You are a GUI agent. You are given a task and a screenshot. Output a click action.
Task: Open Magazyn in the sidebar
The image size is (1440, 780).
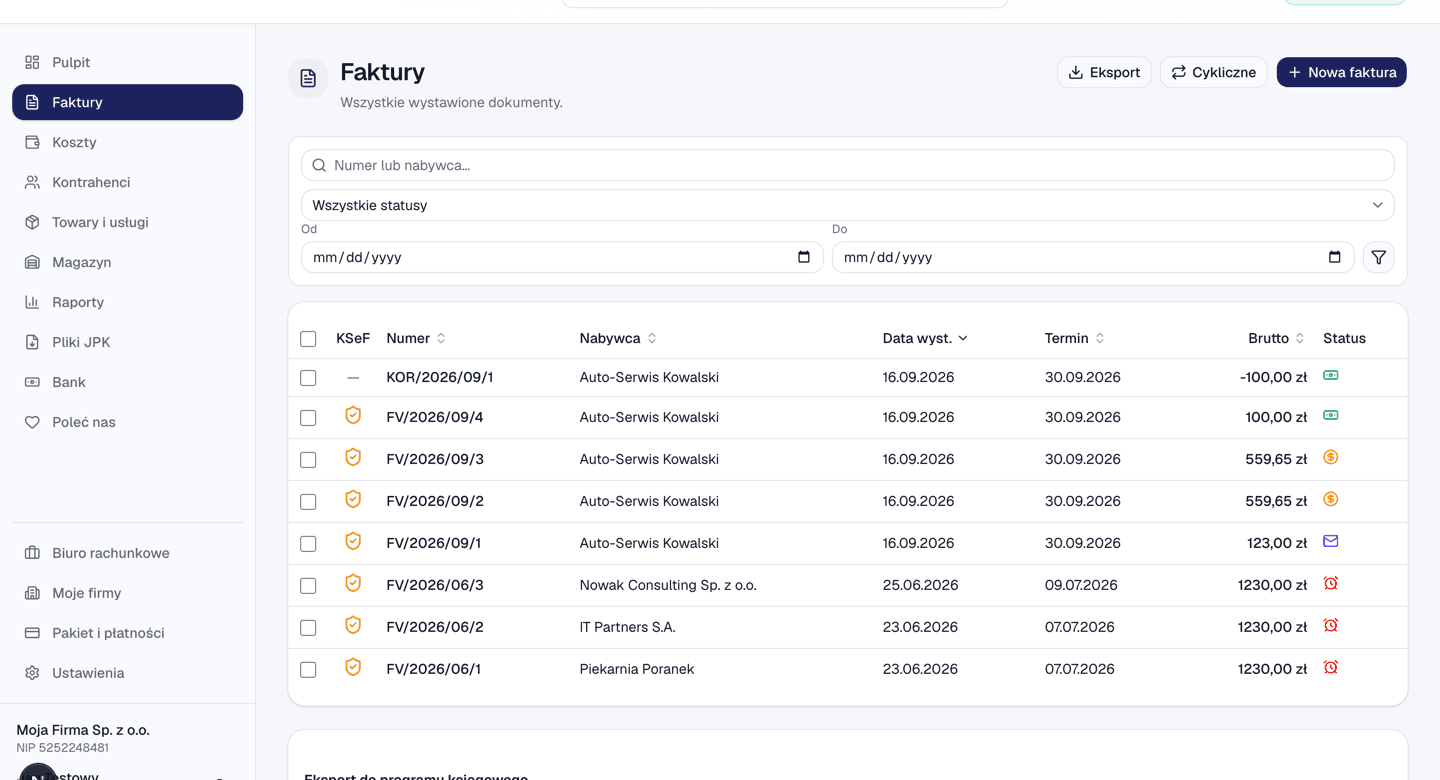127,262
